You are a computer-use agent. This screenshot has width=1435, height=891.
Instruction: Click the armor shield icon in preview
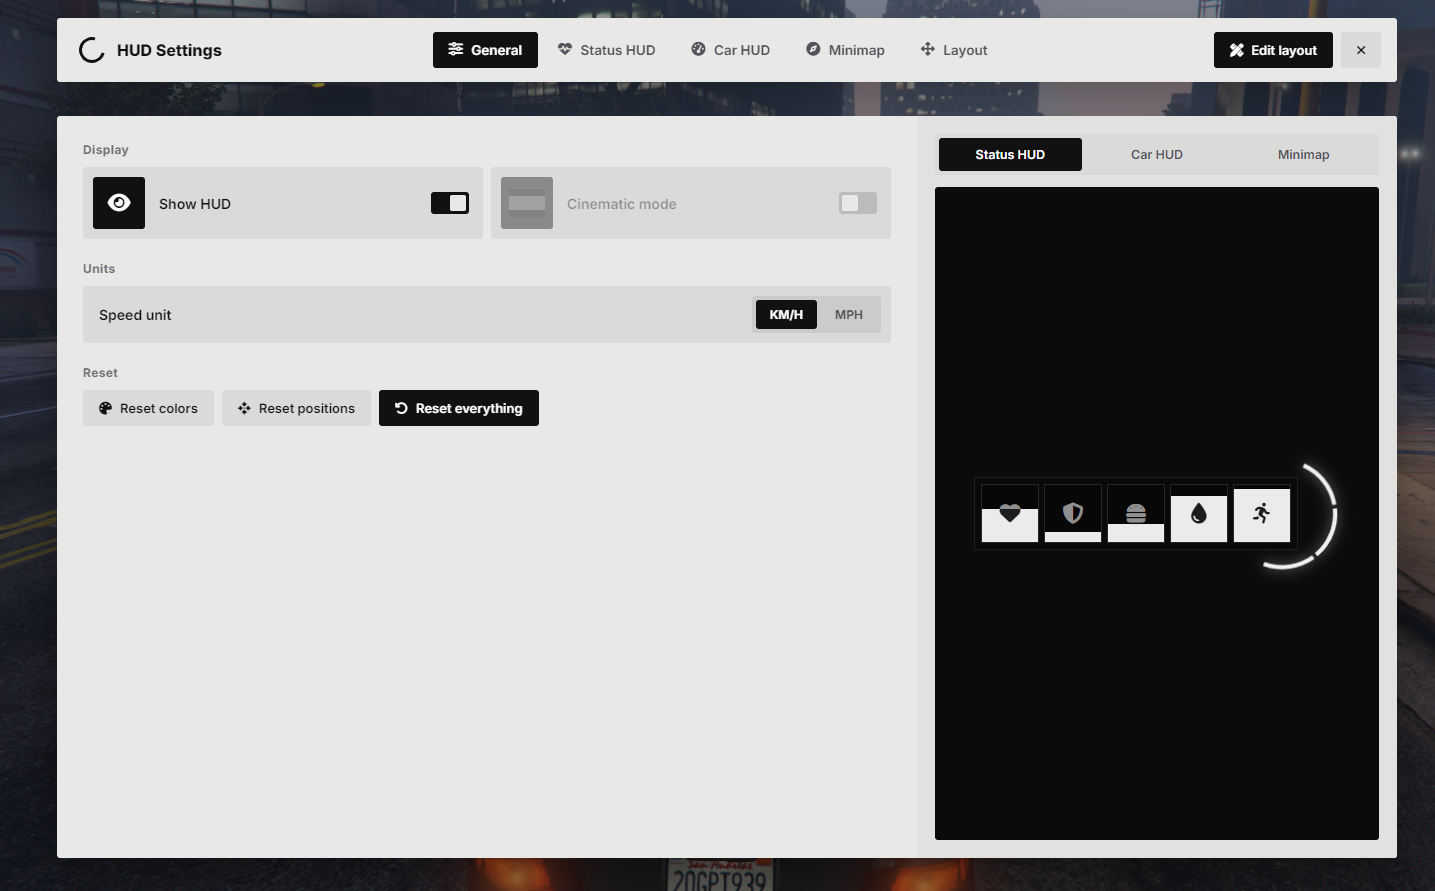tap(1073, 513)
